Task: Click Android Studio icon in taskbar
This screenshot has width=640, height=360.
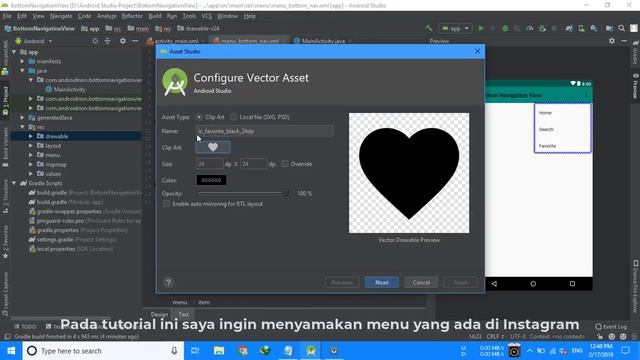Action: pos(311,351)
